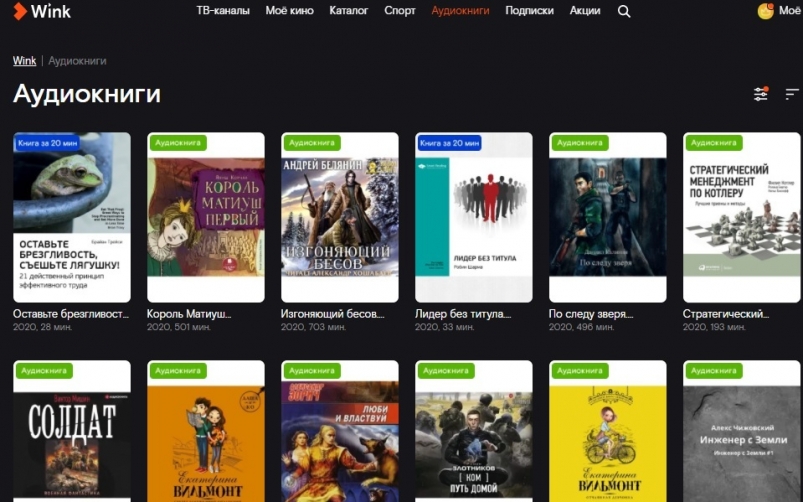
Task: Click the text 2020, 496 мин.
Action: [581, 327]
